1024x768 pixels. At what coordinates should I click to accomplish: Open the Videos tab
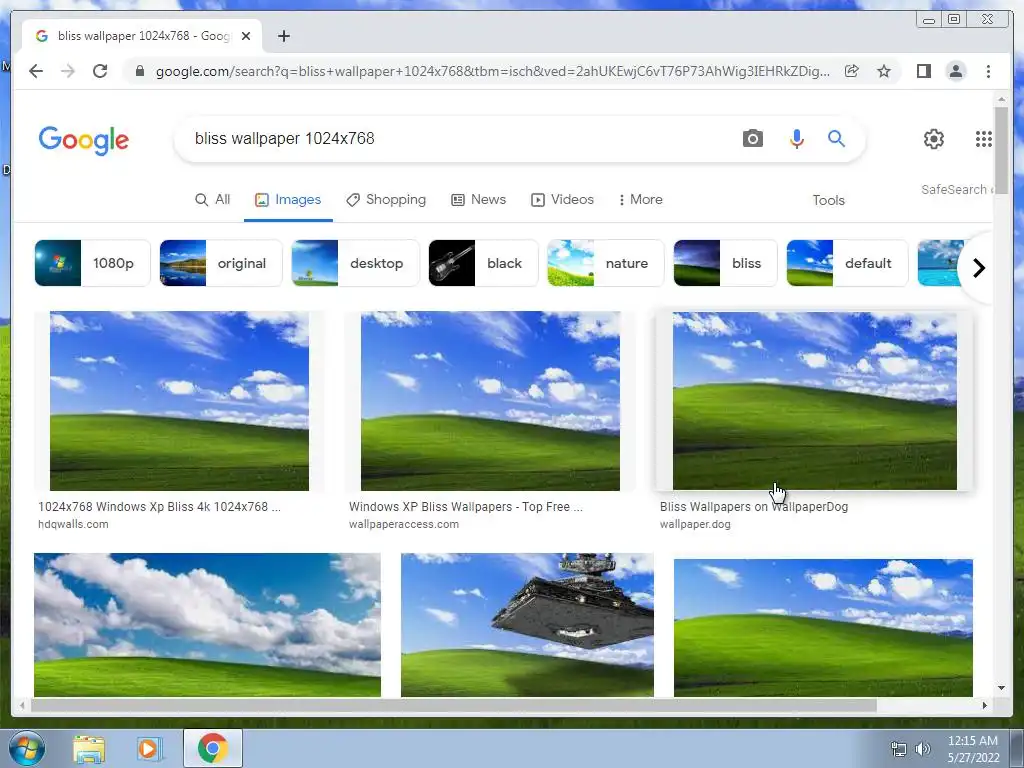pyautogui.click(x=562, y=200)
